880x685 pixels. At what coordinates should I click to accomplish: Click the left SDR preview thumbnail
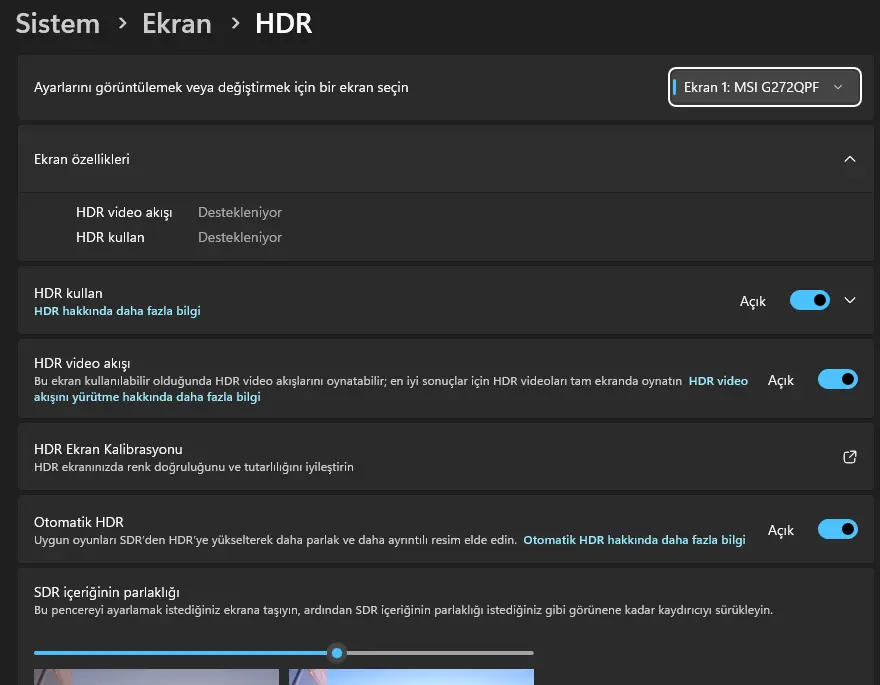156,677
